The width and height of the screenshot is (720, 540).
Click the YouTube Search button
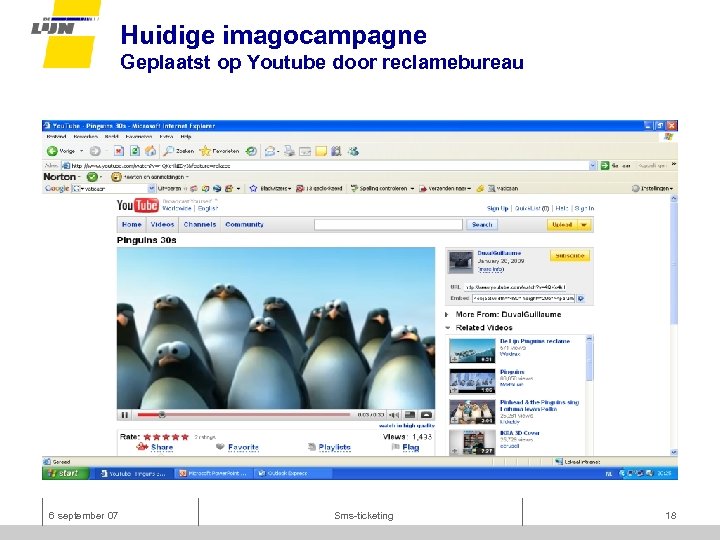pos(482,225)
